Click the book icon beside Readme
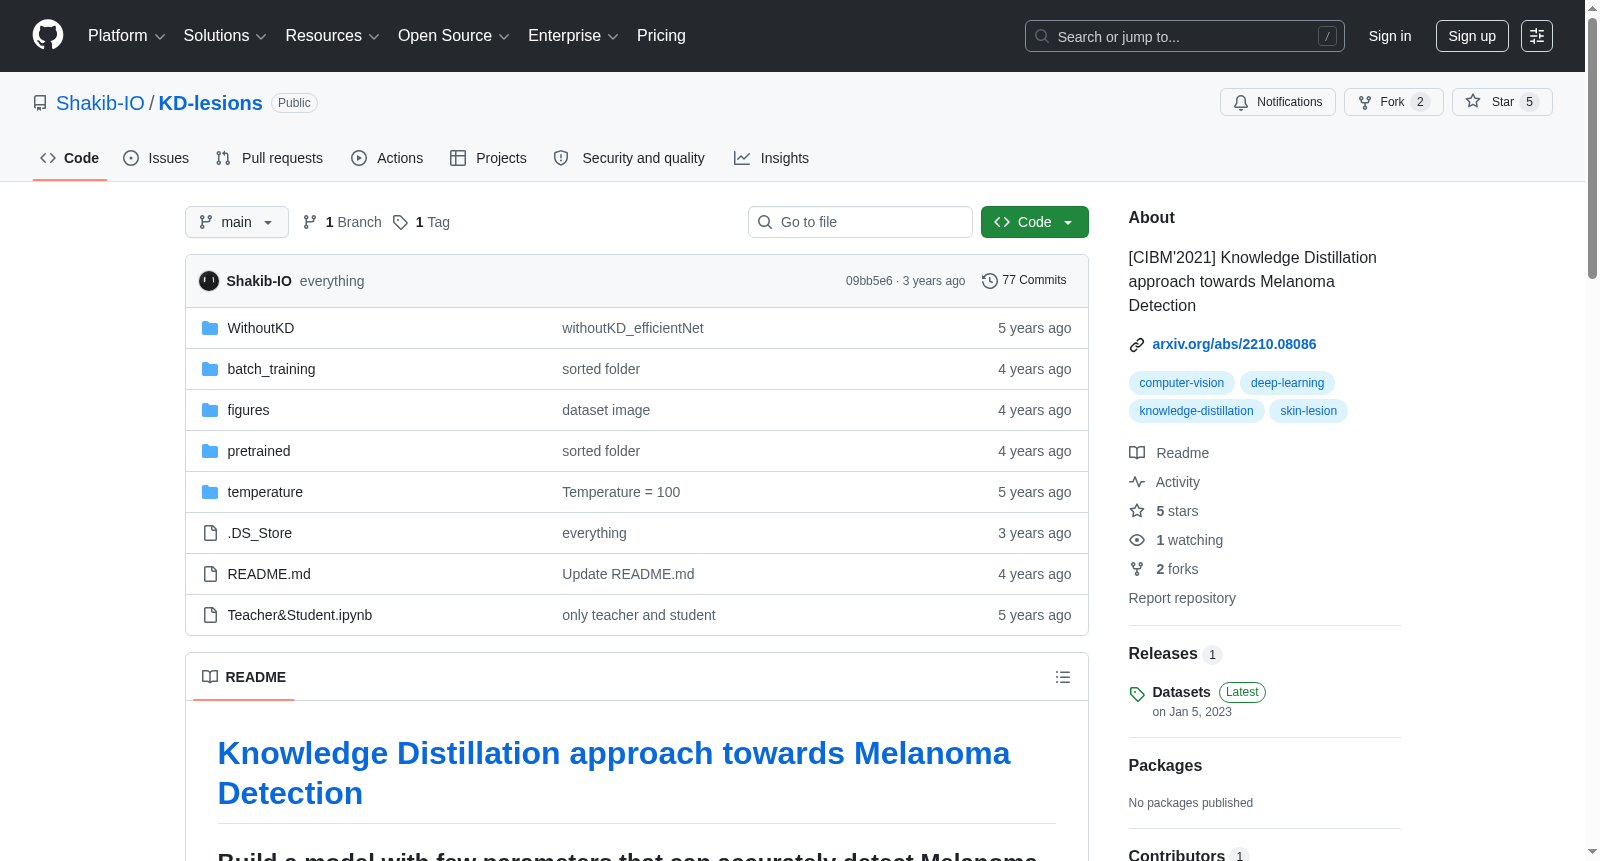The image size is (1600, 861). 1137,453
